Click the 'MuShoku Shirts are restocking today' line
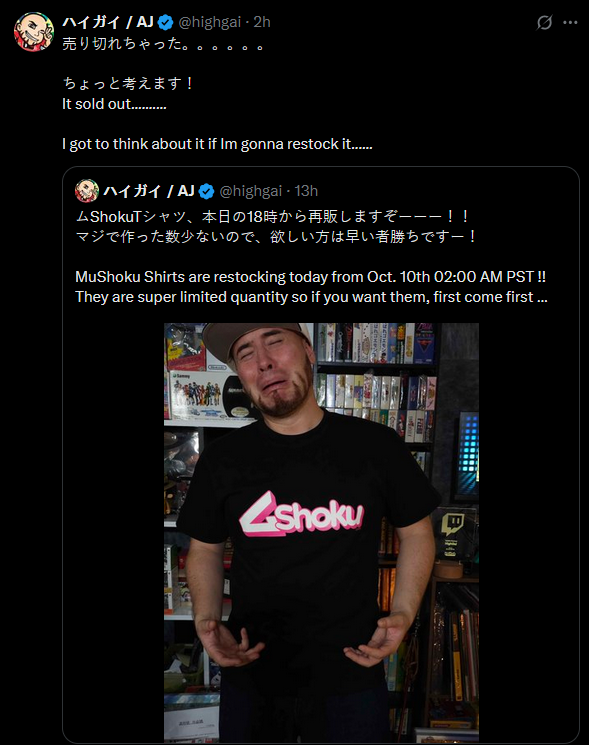The width and height of the screenshot is (589, 745). pyautogui.click(x=311, y=277)
